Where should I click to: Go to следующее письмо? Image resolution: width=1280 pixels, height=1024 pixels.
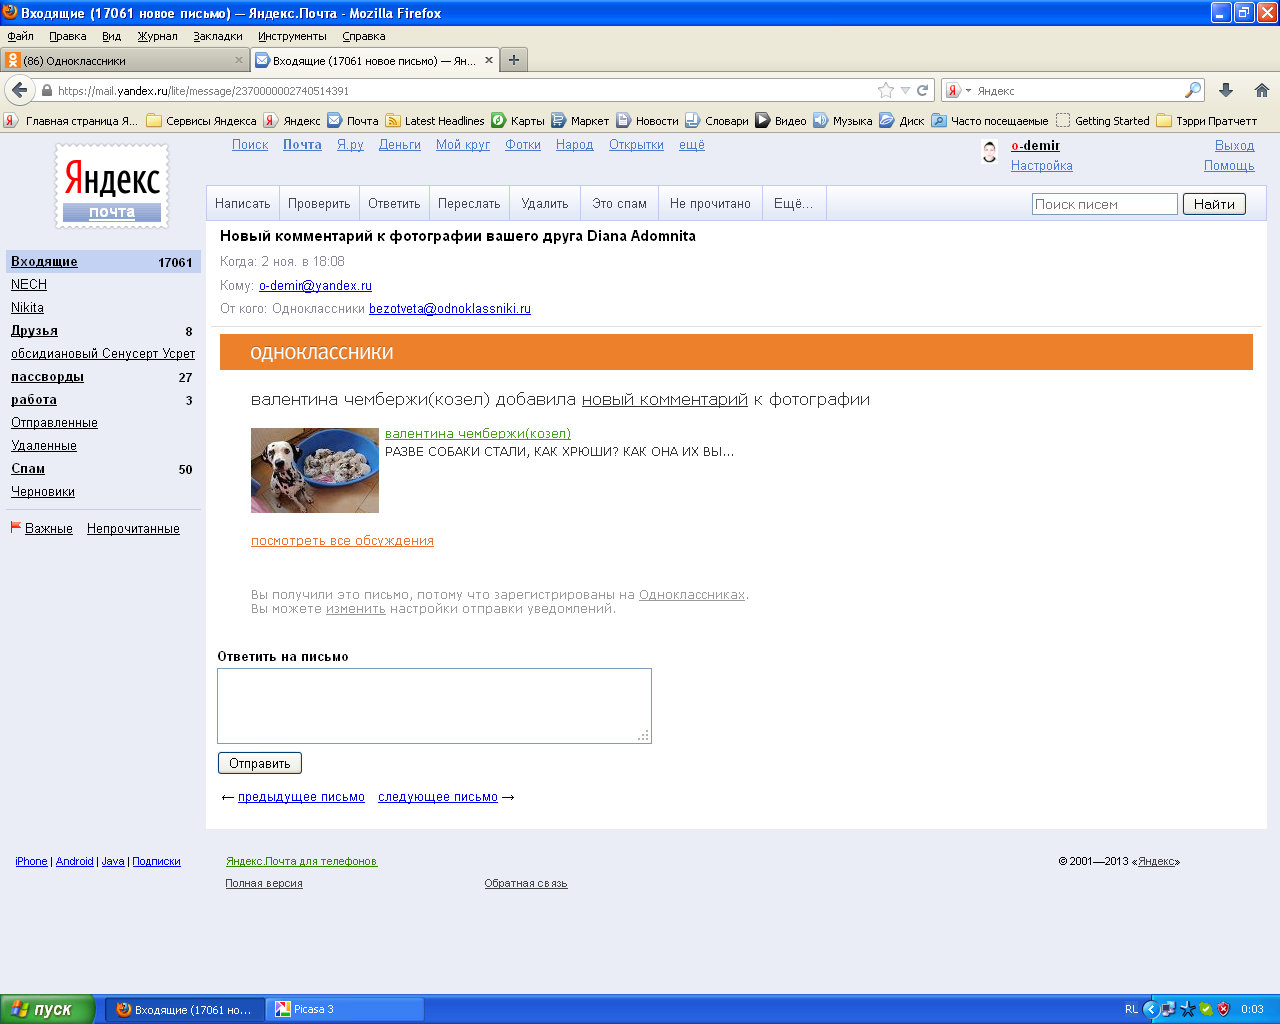(x=438, y=797)
